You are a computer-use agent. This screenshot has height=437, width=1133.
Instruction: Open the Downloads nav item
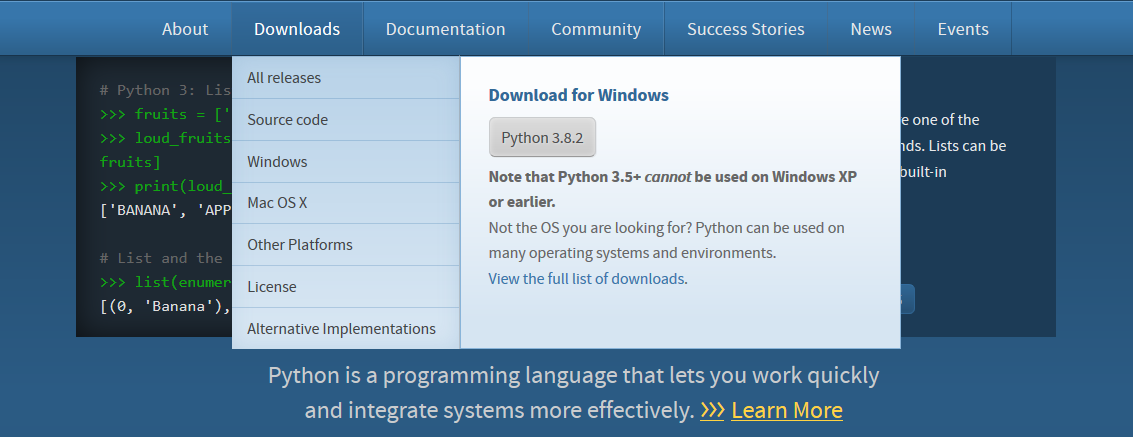pos(297,29)
